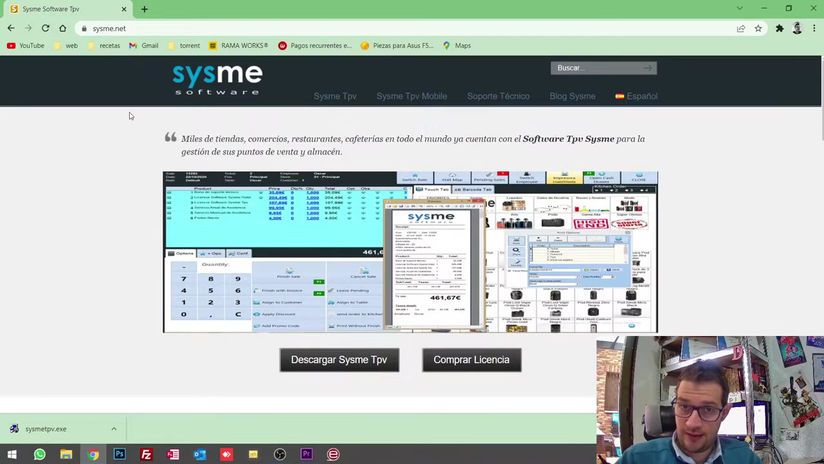Open Premiere Pro from the taskbar
Image resolution: width=824 pixels, height=464 pixels.
306,454
